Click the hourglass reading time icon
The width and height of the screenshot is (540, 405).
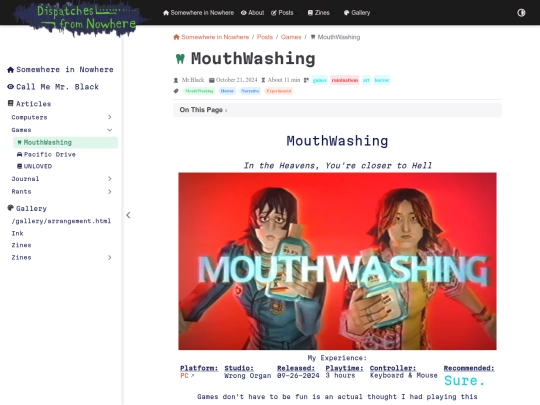point(263,80)
